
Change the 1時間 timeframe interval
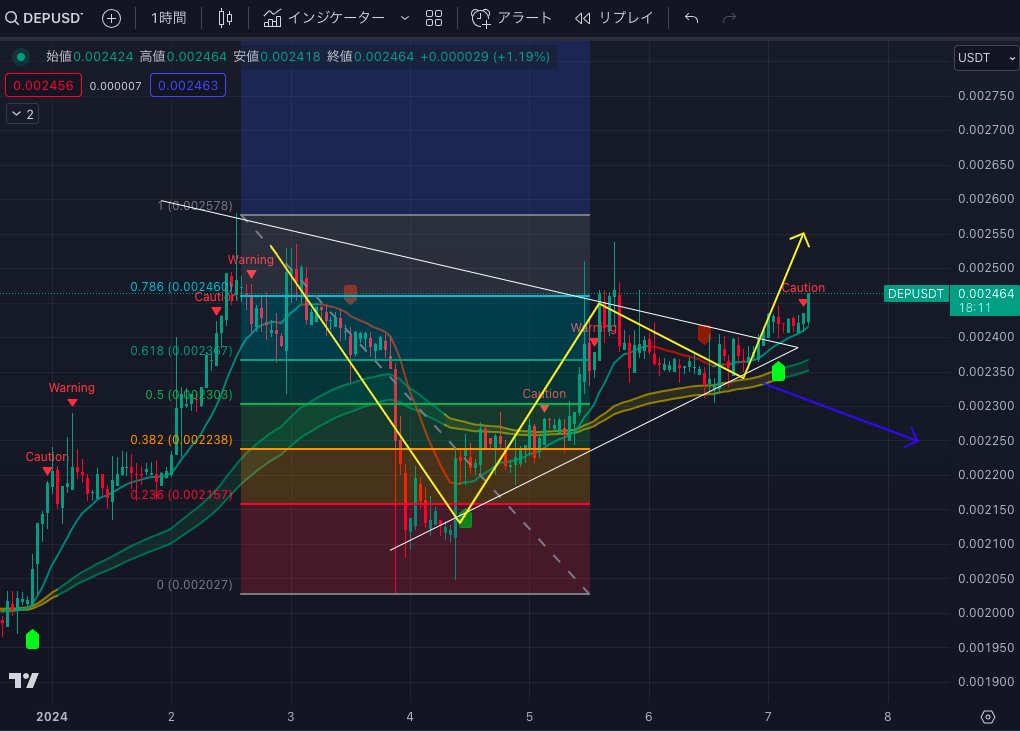168,18
